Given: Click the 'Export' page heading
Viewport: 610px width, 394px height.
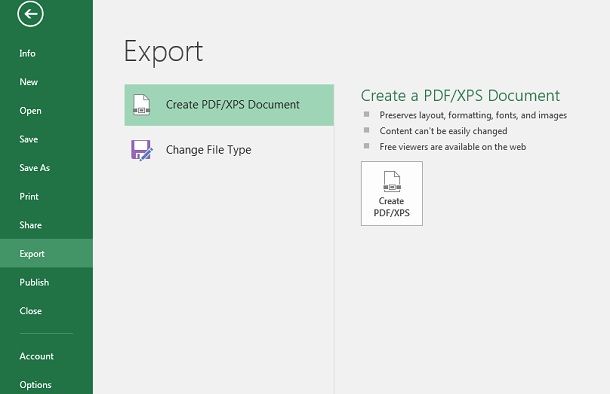Looking at the screenshot, I should 163,52.
